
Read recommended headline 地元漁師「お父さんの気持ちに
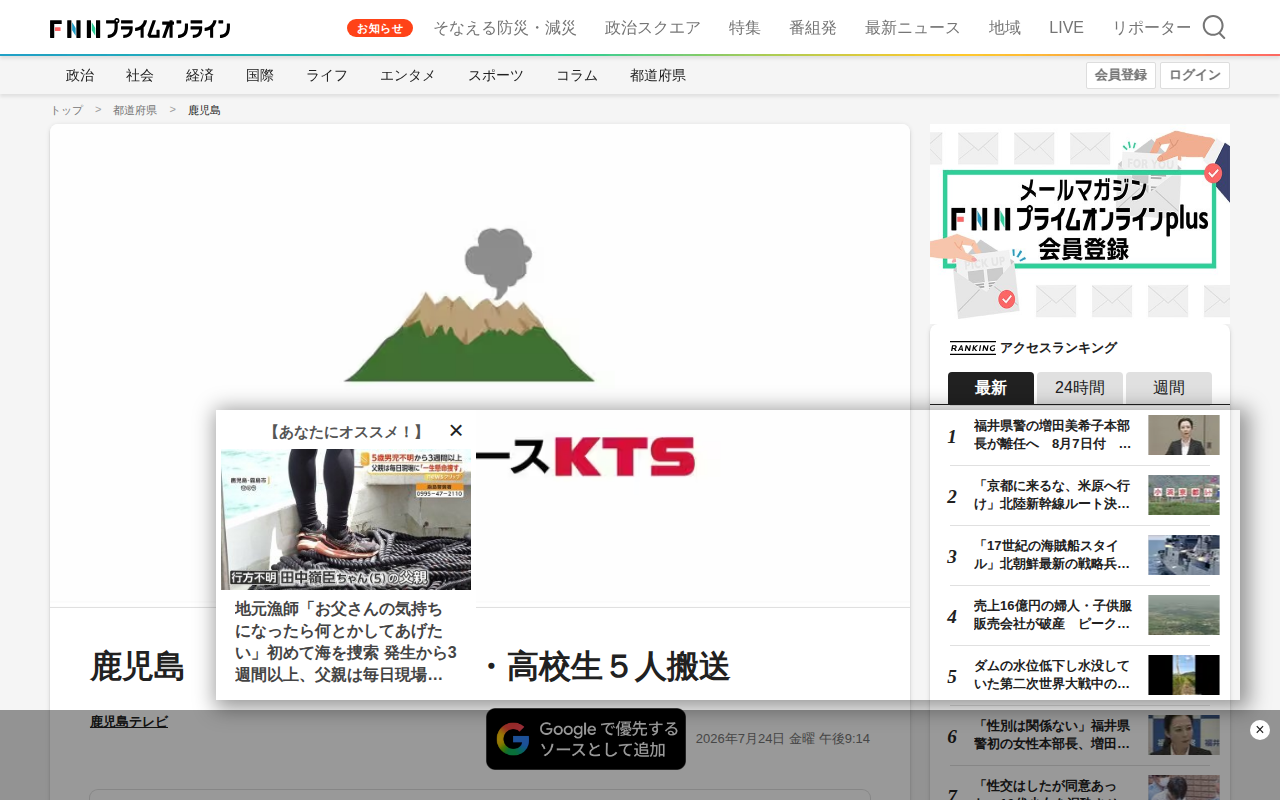346,641
